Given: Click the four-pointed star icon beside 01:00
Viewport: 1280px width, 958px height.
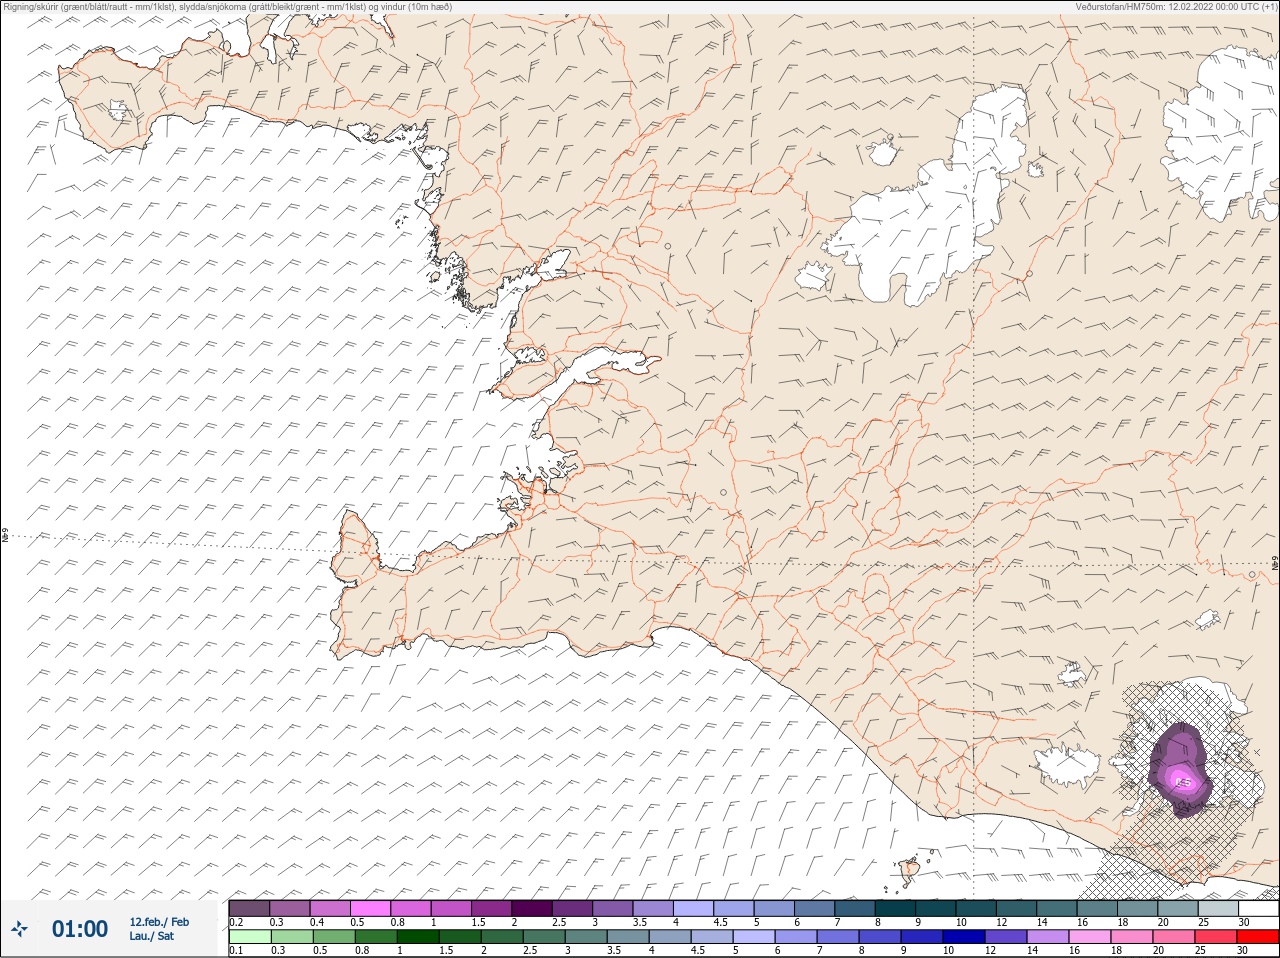Looking at the screenshot, I should [x=20, y=929].
